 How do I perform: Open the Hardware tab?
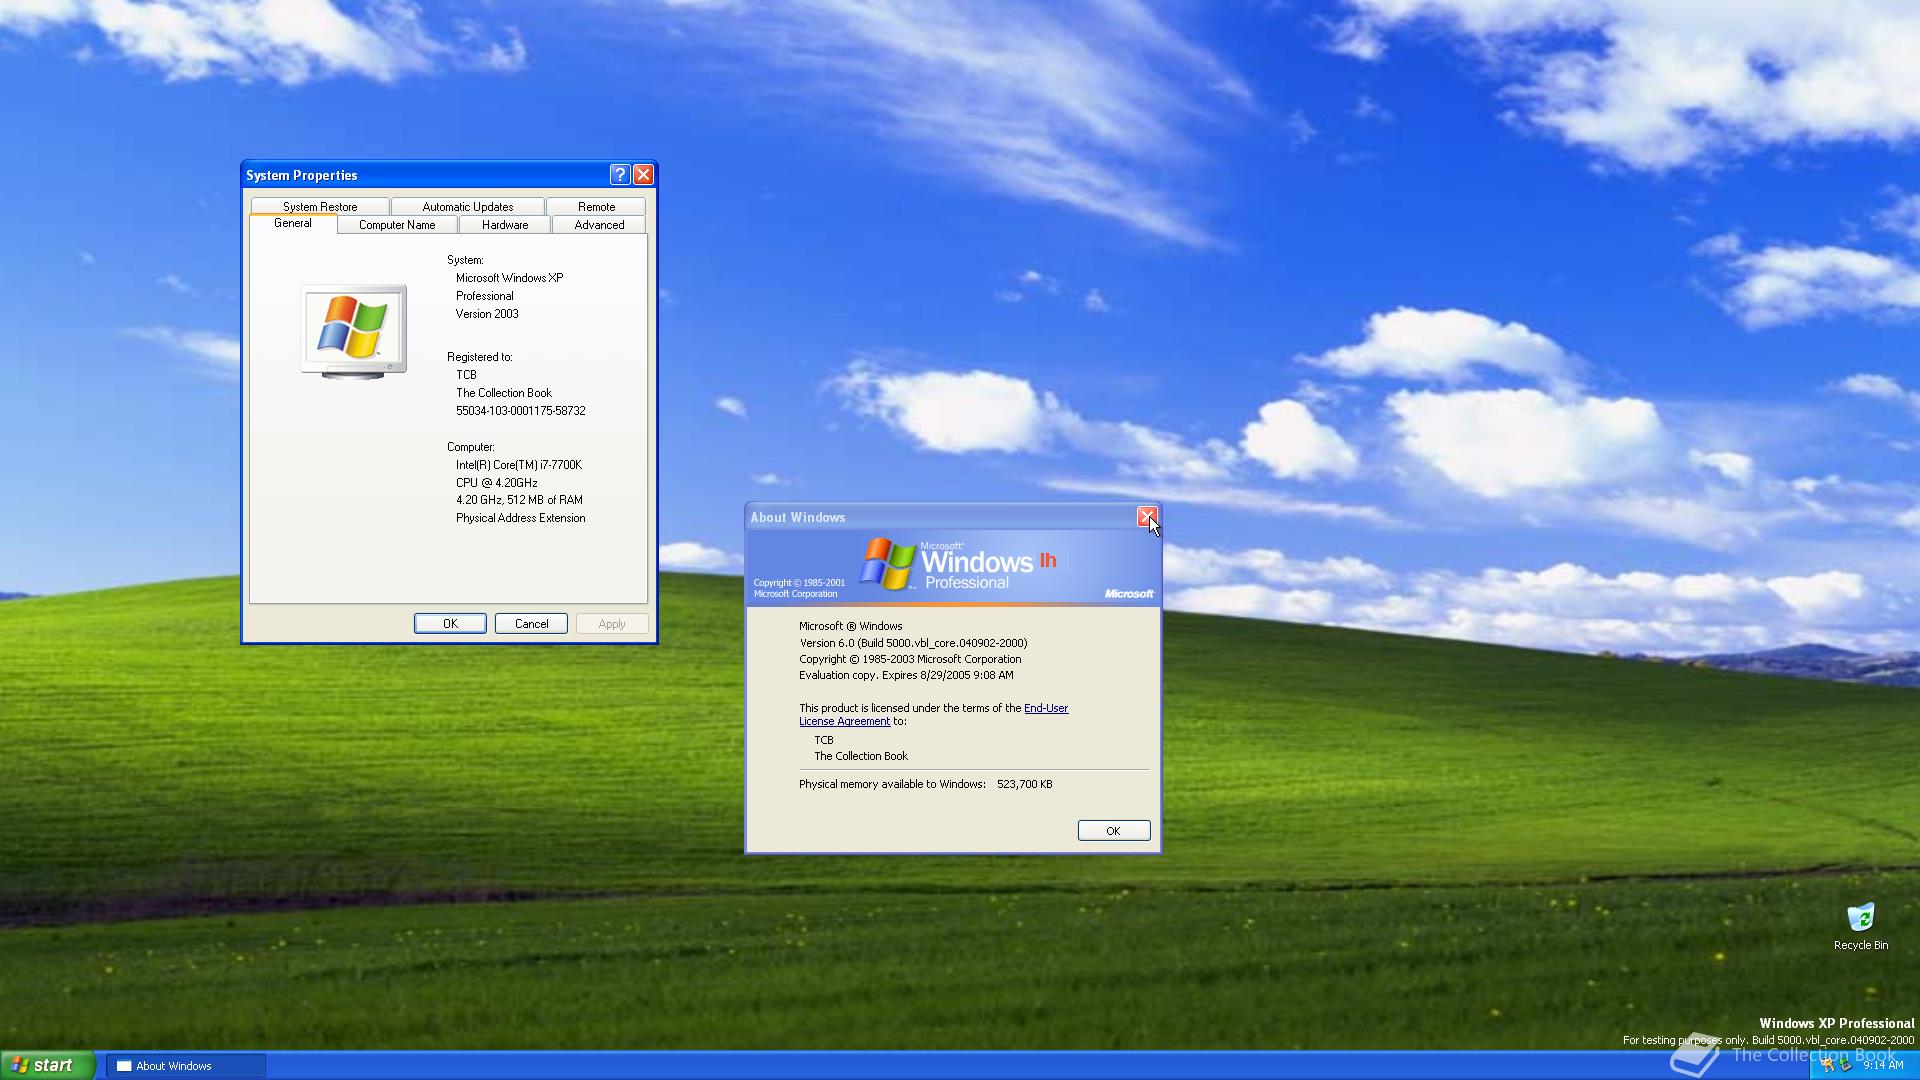(x=504, y=225)
